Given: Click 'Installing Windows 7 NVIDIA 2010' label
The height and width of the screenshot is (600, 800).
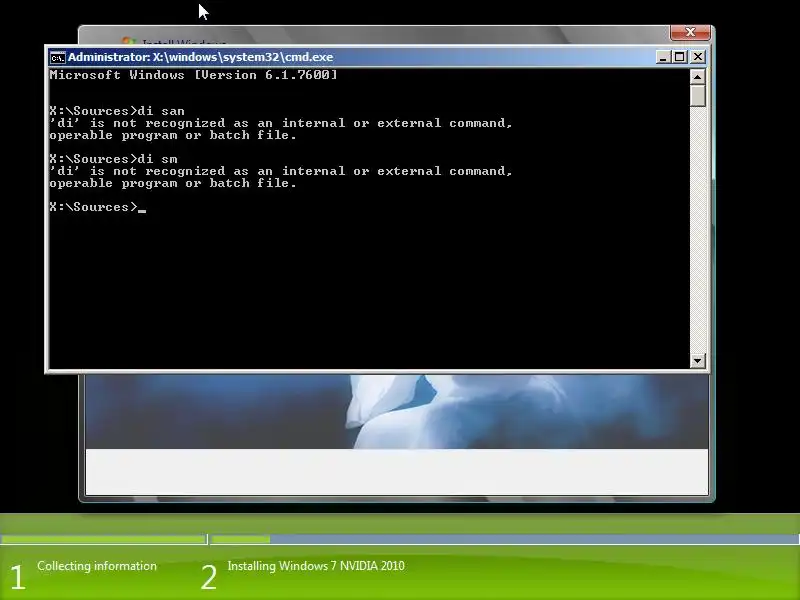Looking at the screenshot, I should pos(316,566).
